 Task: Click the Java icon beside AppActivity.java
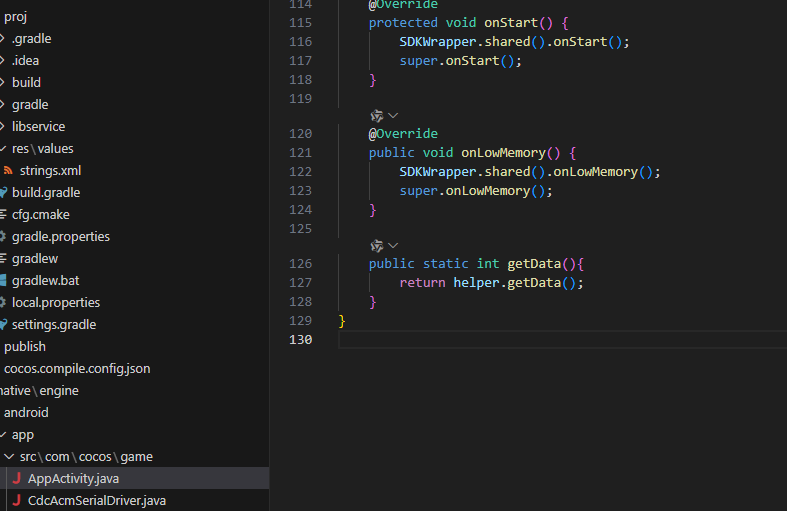point(17,478)
